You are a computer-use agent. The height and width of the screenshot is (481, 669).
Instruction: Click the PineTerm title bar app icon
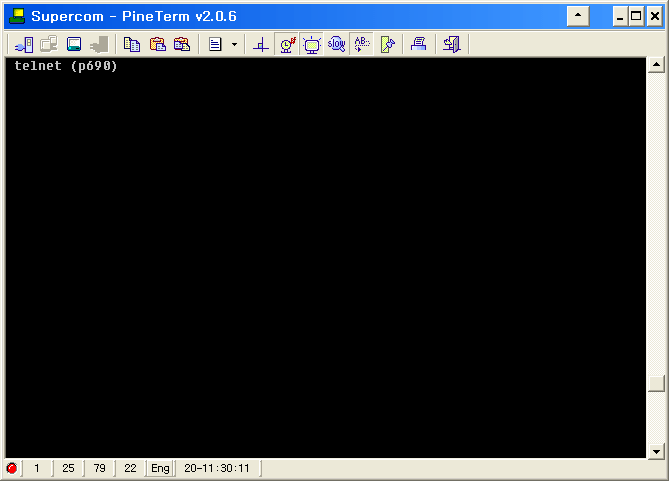pyautogui.click(x=17, y=16)
